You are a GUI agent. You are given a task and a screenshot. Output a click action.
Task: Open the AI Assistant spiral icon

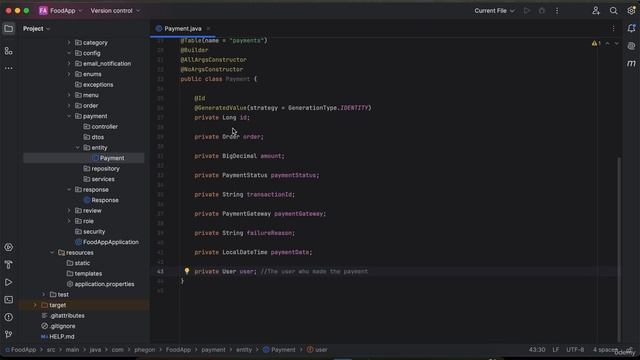(x=631, y=46)
